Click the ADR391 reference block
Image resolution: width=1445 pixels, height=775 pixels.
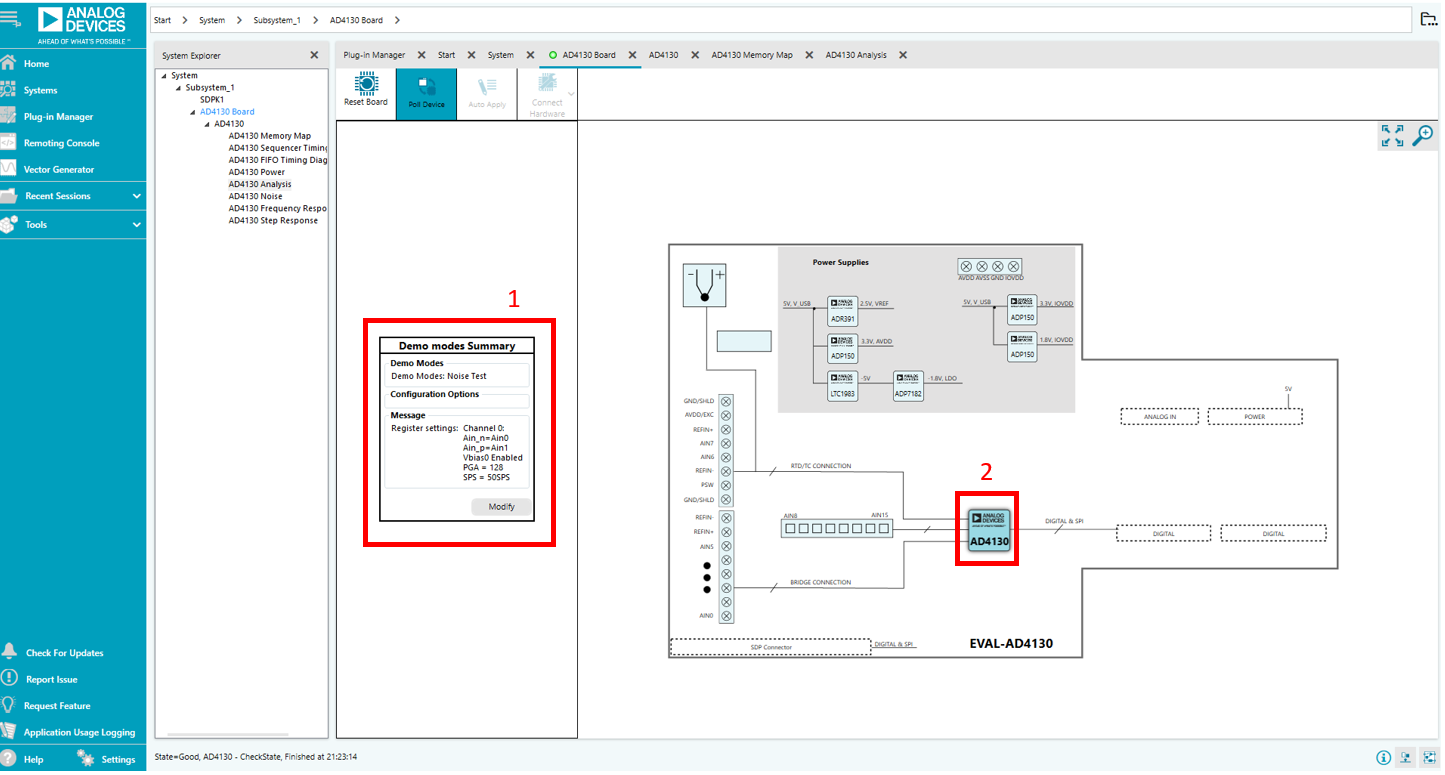842,310
